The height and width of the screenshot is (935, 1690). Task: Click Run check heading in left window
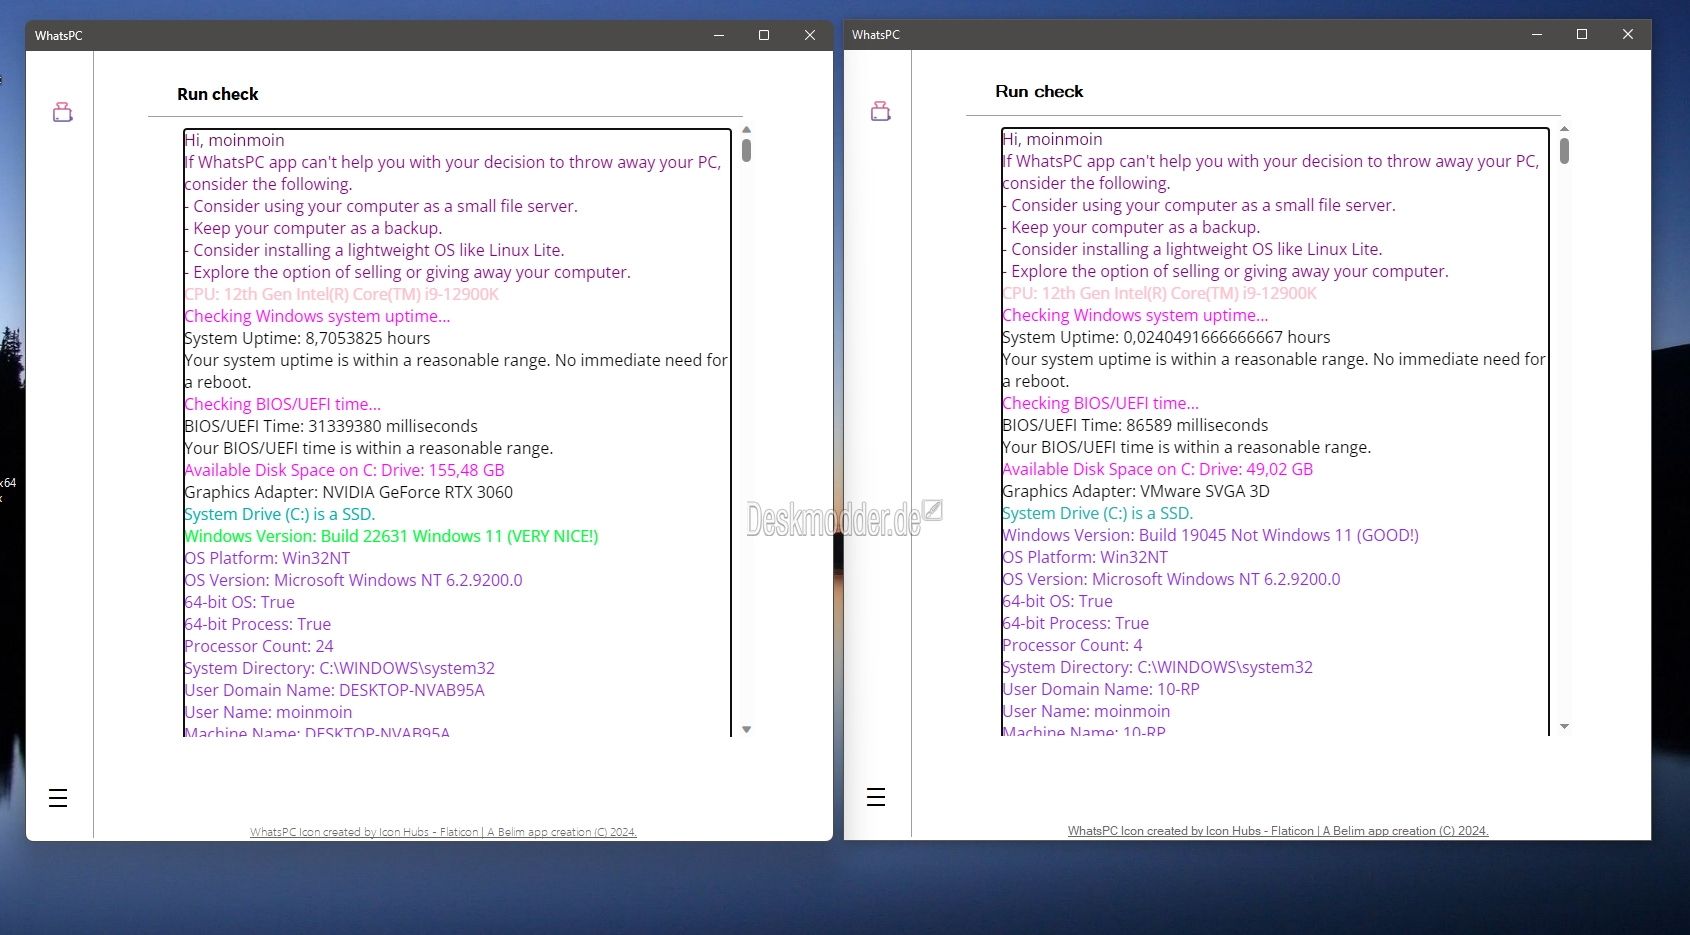tap(218, 94)
